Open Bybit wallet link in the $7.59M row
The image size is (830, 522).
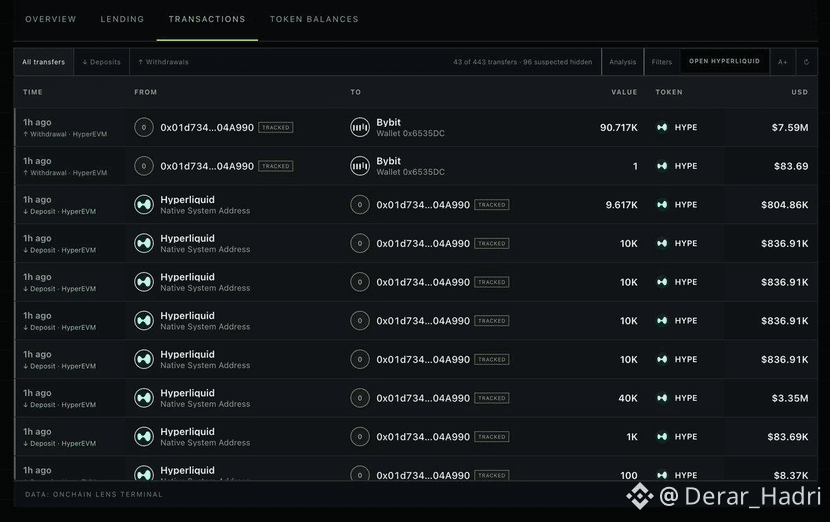pos(410,128)
